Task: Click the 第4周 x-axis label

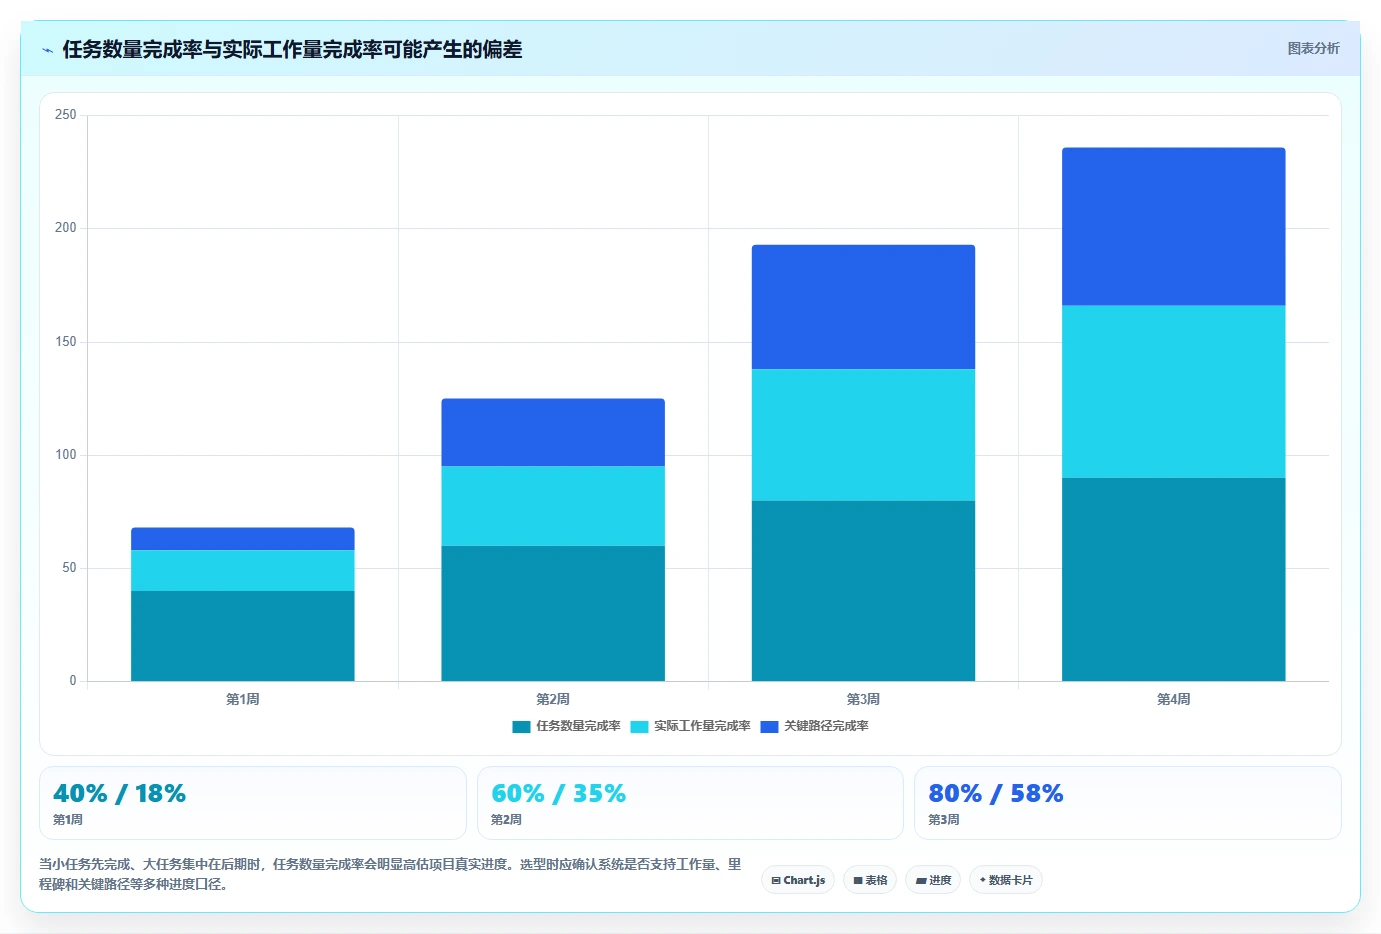Action: [1174, 699]
